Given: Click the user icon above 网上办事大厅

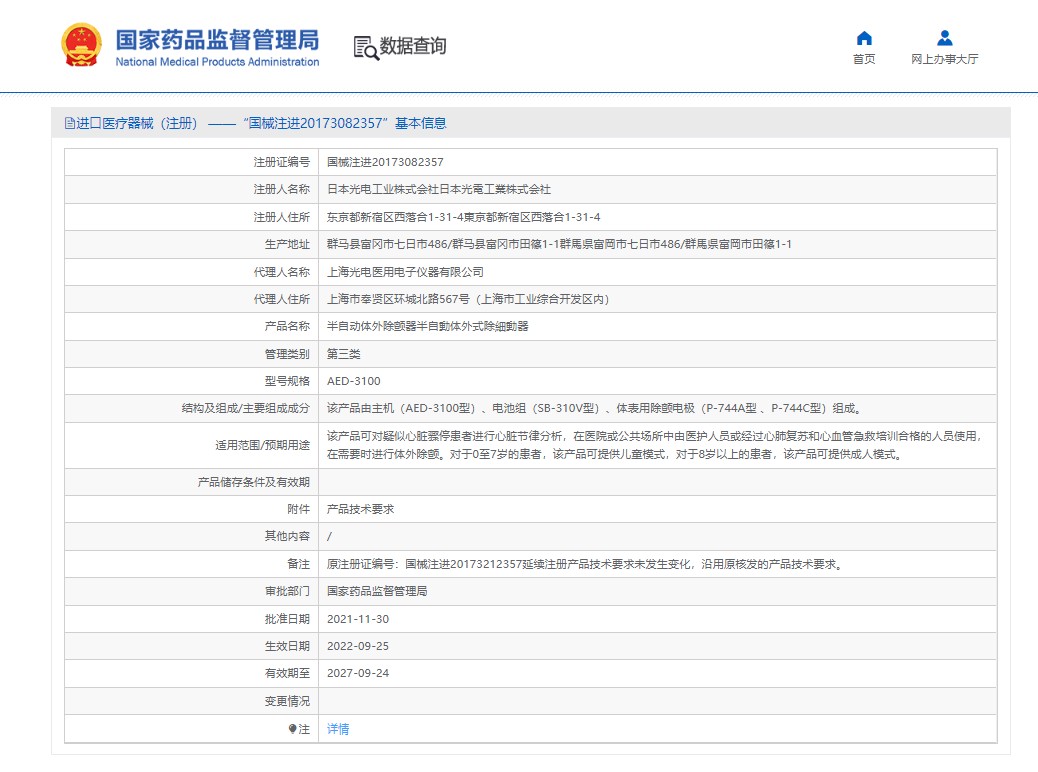Looking at the screenshot, I should coord(945,38).
